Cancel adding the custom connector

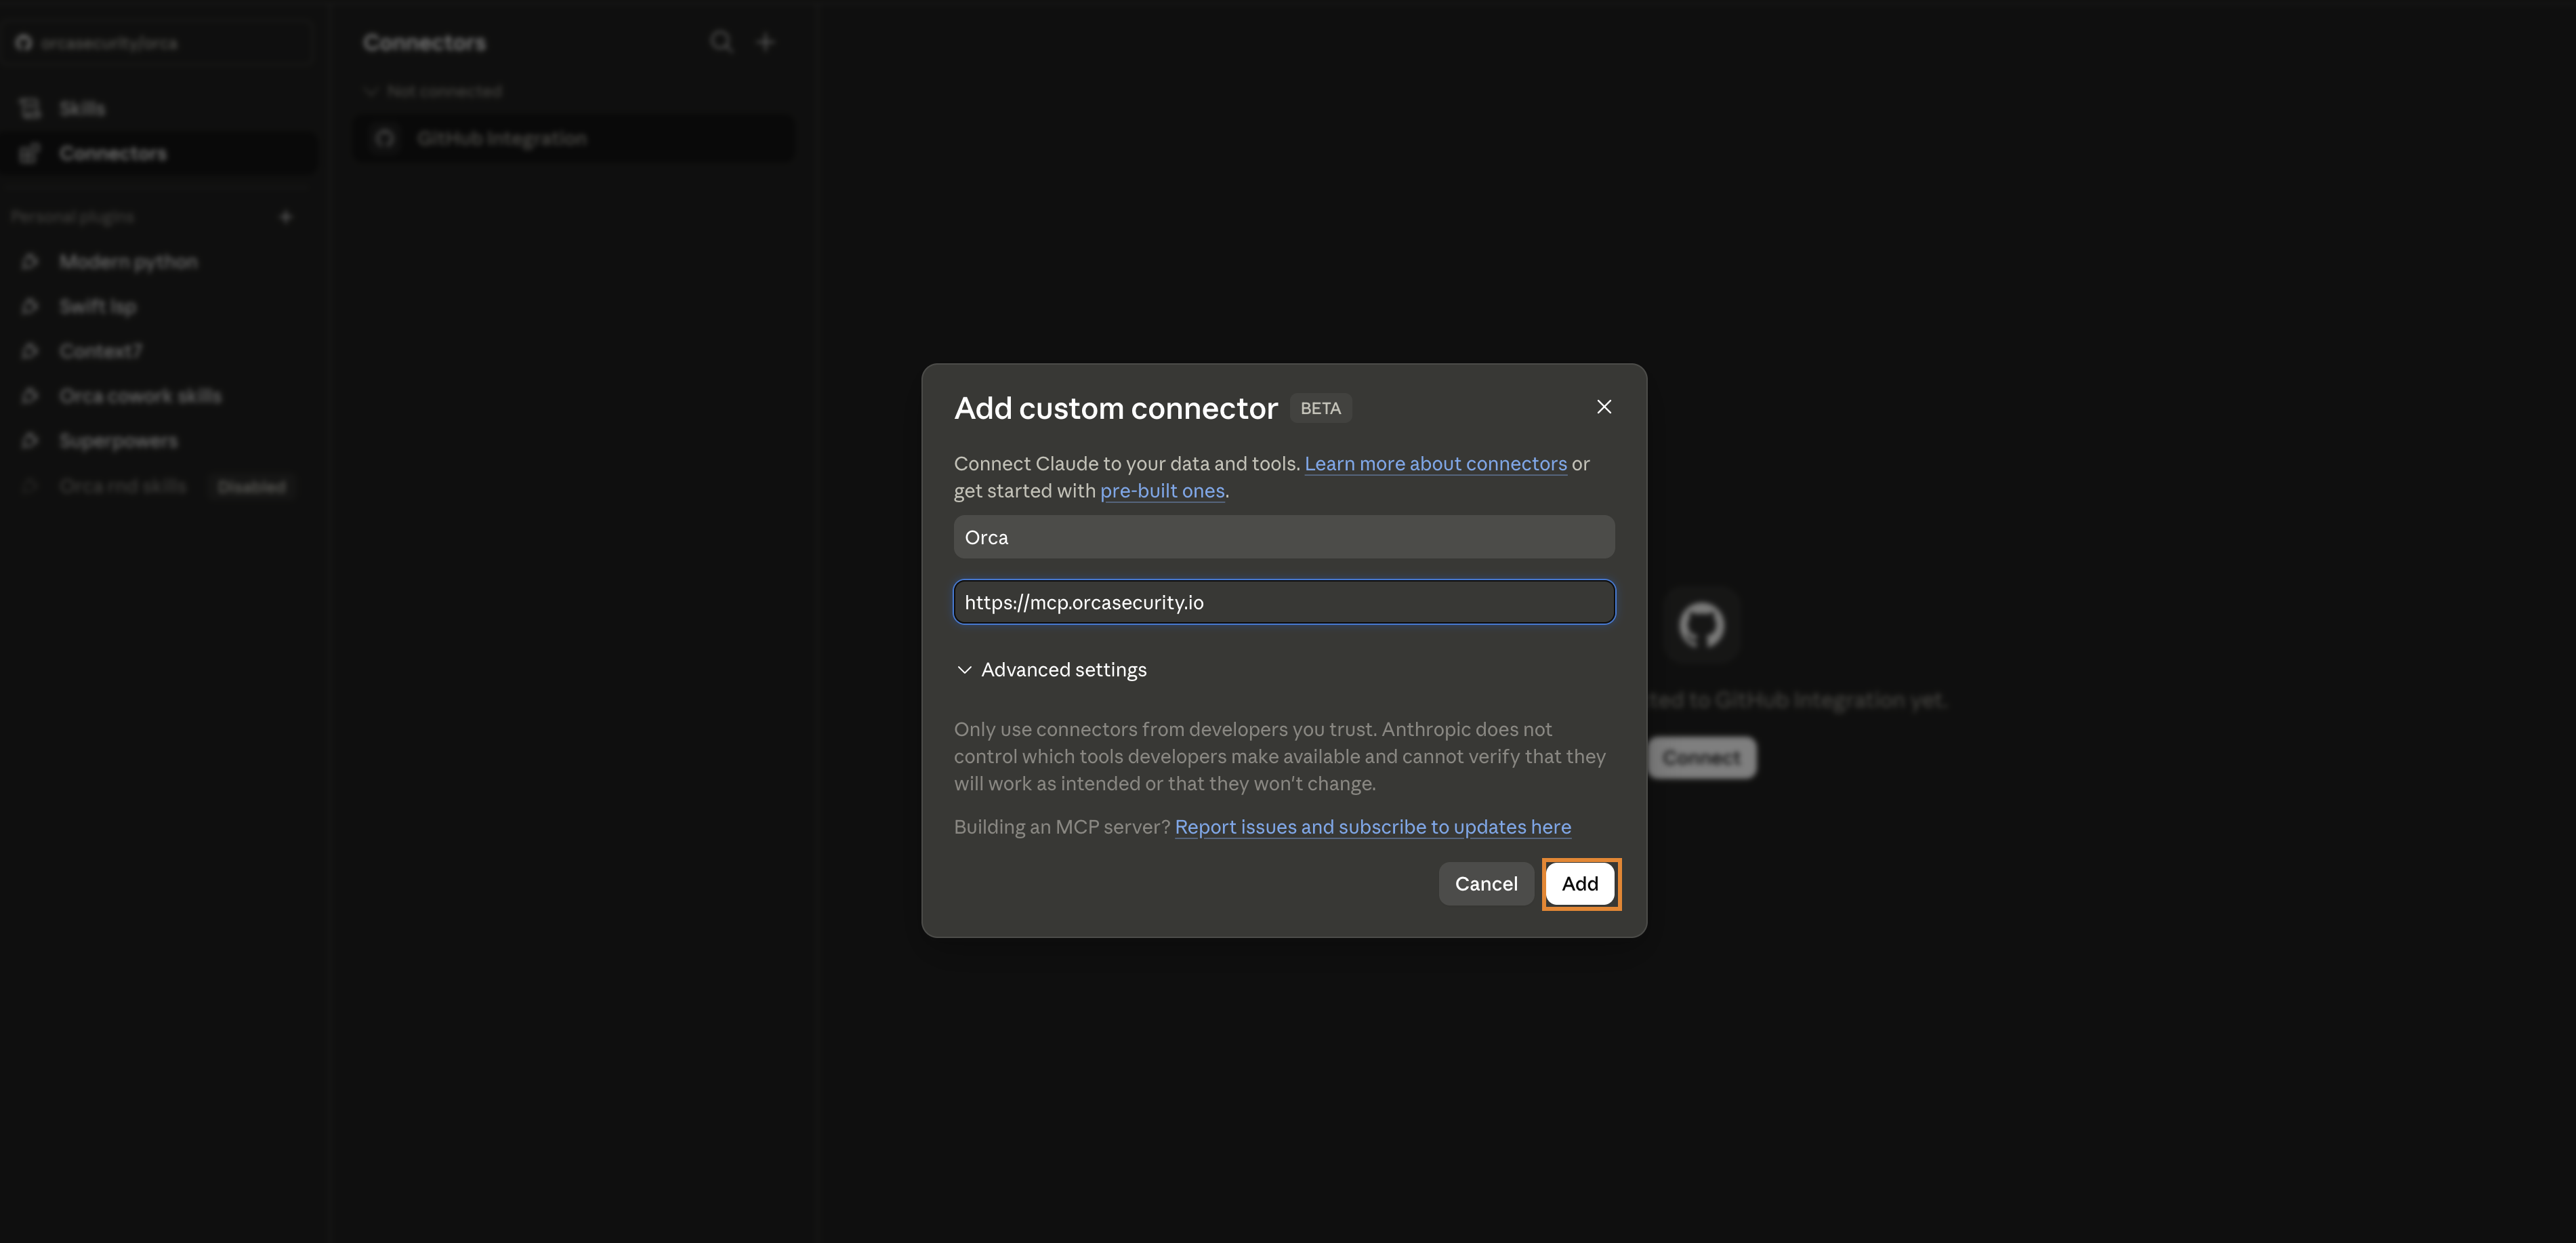[x=1486, y=884]
